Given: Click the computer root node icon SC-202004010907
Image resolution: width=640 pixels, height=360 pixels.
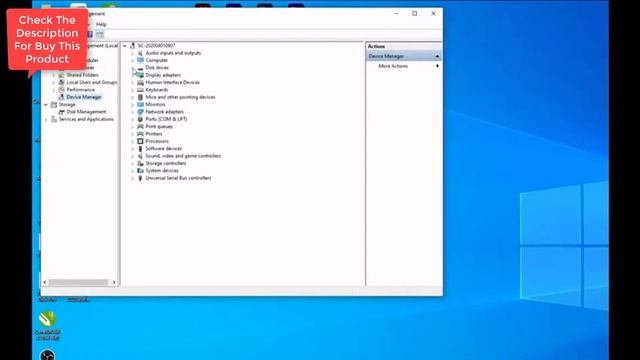Looking at the screenshot, I should point(132,46).
